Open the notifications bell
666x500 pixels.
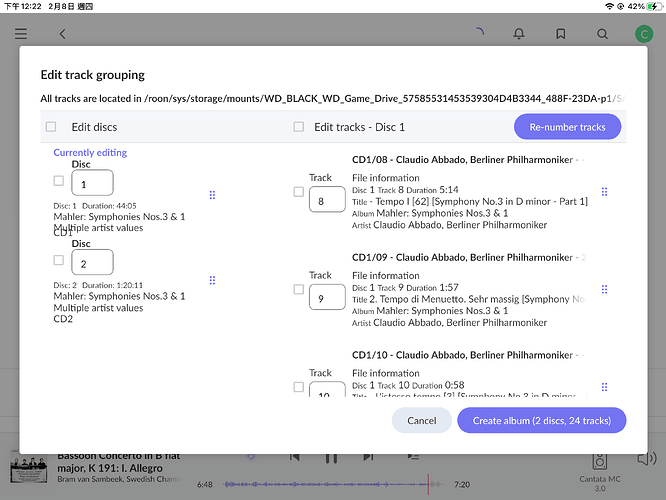pyautogui.click(x=519, y=34)
